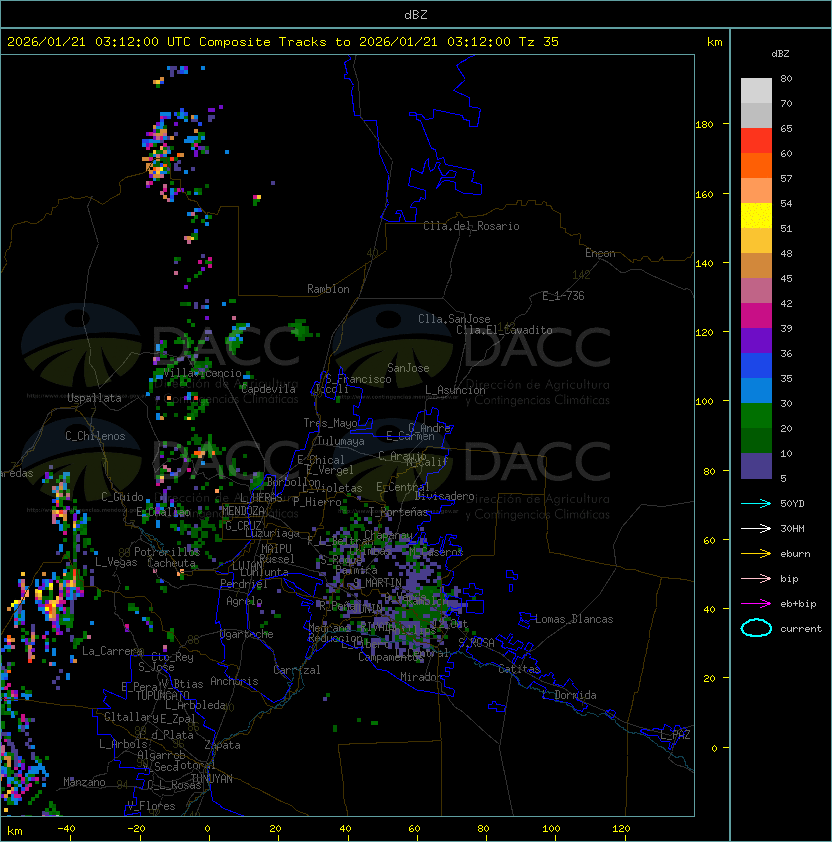
Task: Click the dBZ title in top bar
Action: (415, 14)
